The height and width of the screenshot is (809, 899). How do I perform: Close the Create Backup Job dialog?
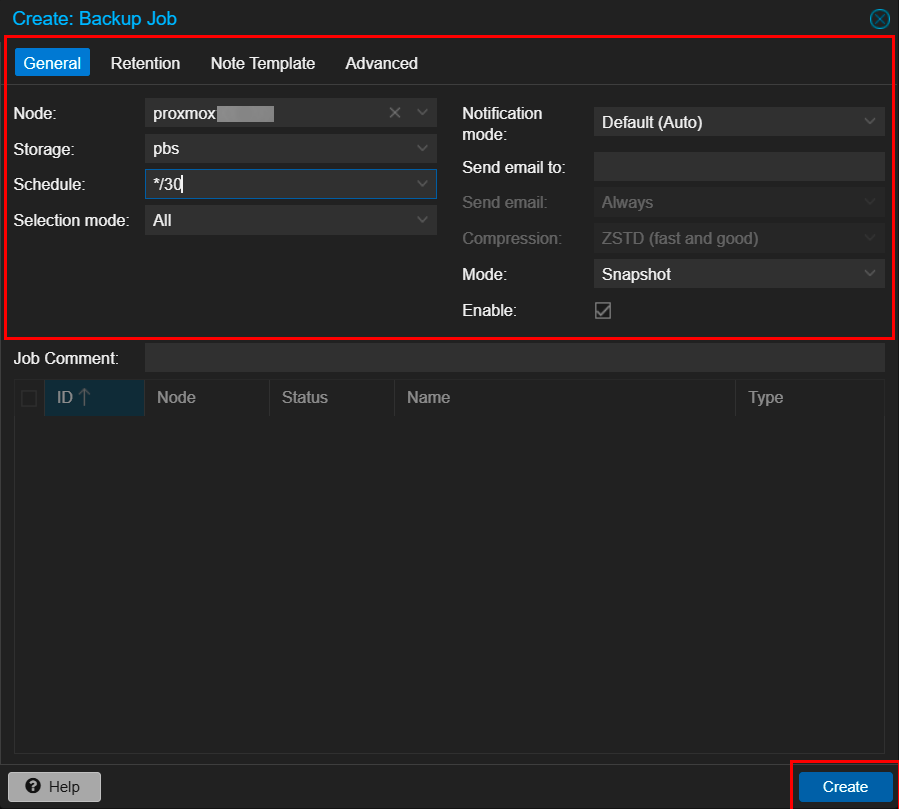pos(880,19)
